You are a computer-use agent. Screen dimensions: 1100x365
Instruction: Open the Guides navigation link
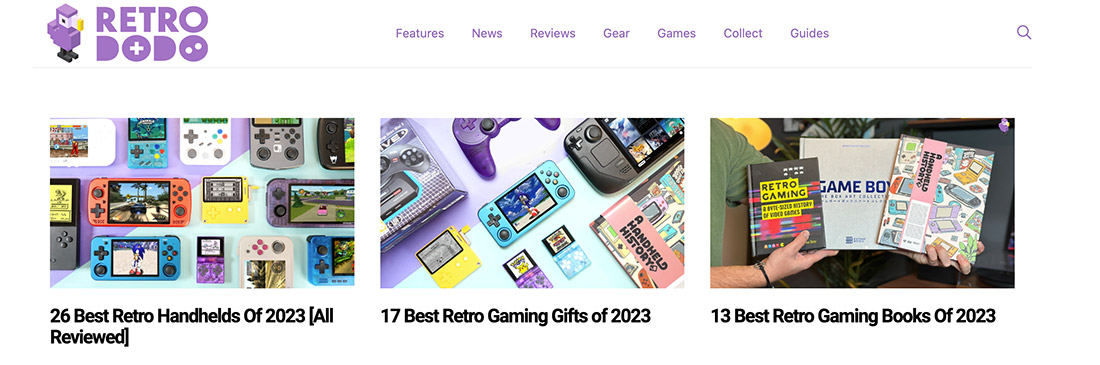(x=809, y=33)
